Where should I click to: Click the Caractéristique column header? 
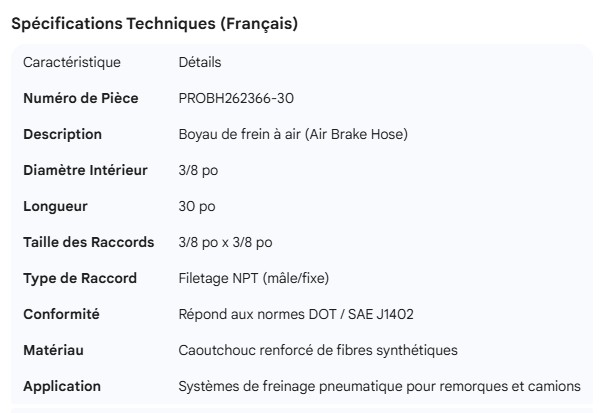pyautogui.click(x=72, y=63)
